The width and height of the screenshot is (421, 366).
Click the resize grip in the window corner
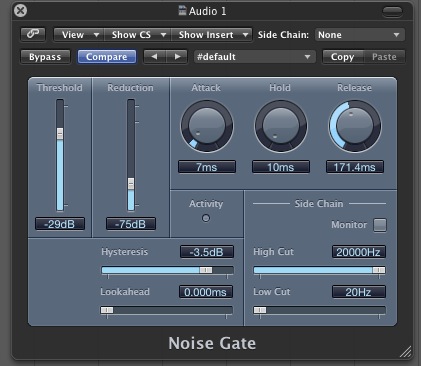(405, 352)
